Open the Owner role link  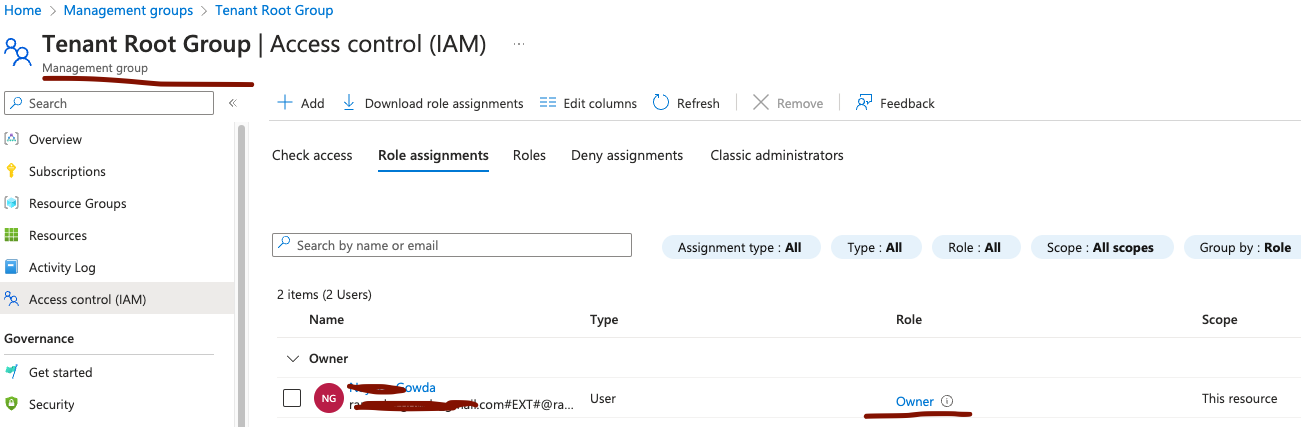click(915, 401)
